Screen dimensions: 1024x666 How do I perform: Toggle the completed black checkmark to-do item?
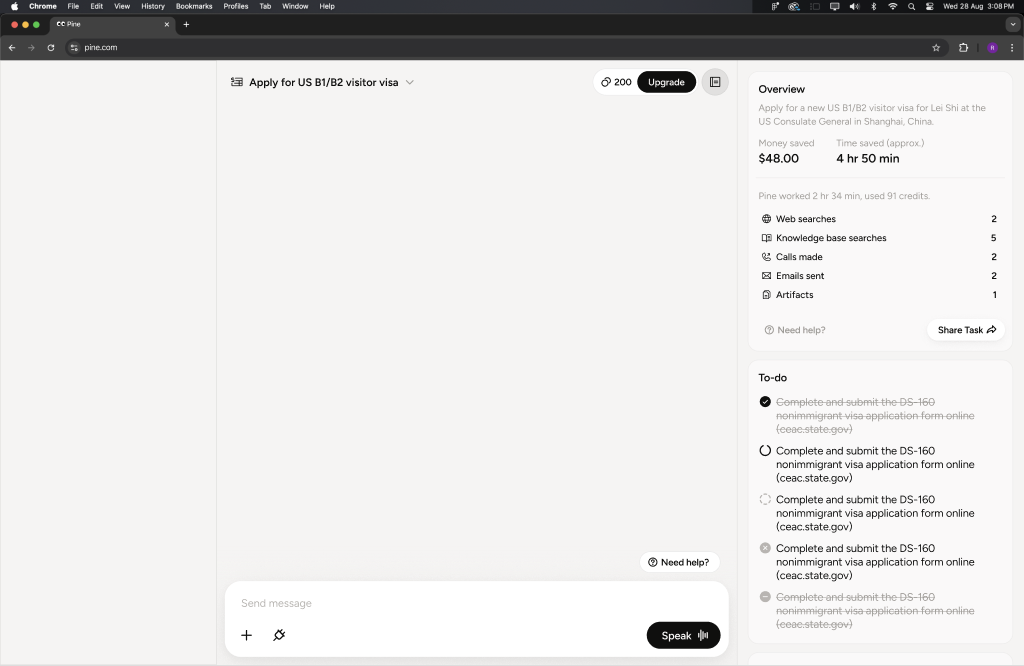coord(765,402)
